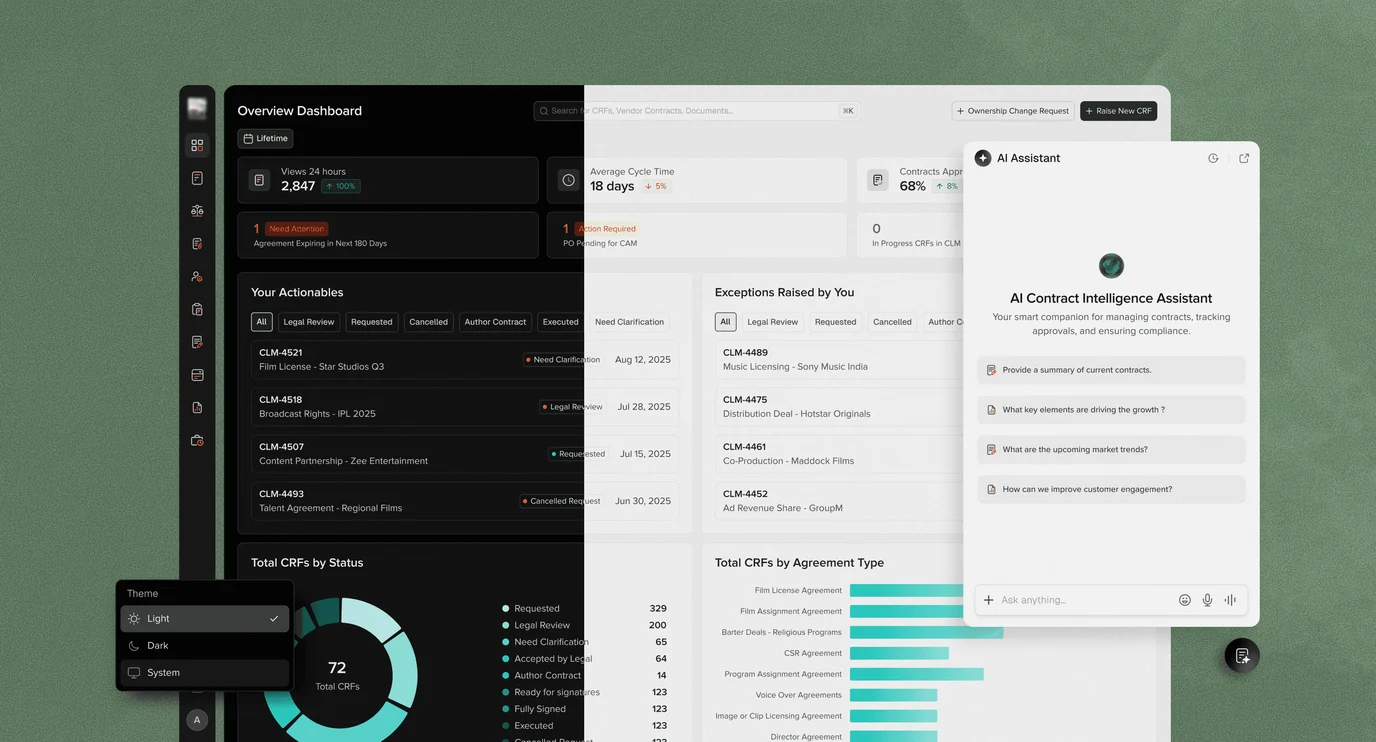Image resolution: width=1376 pixels, height=742 pixels.
Task: Click the microphone icon in chat input
Action: tap(1207, 600)
